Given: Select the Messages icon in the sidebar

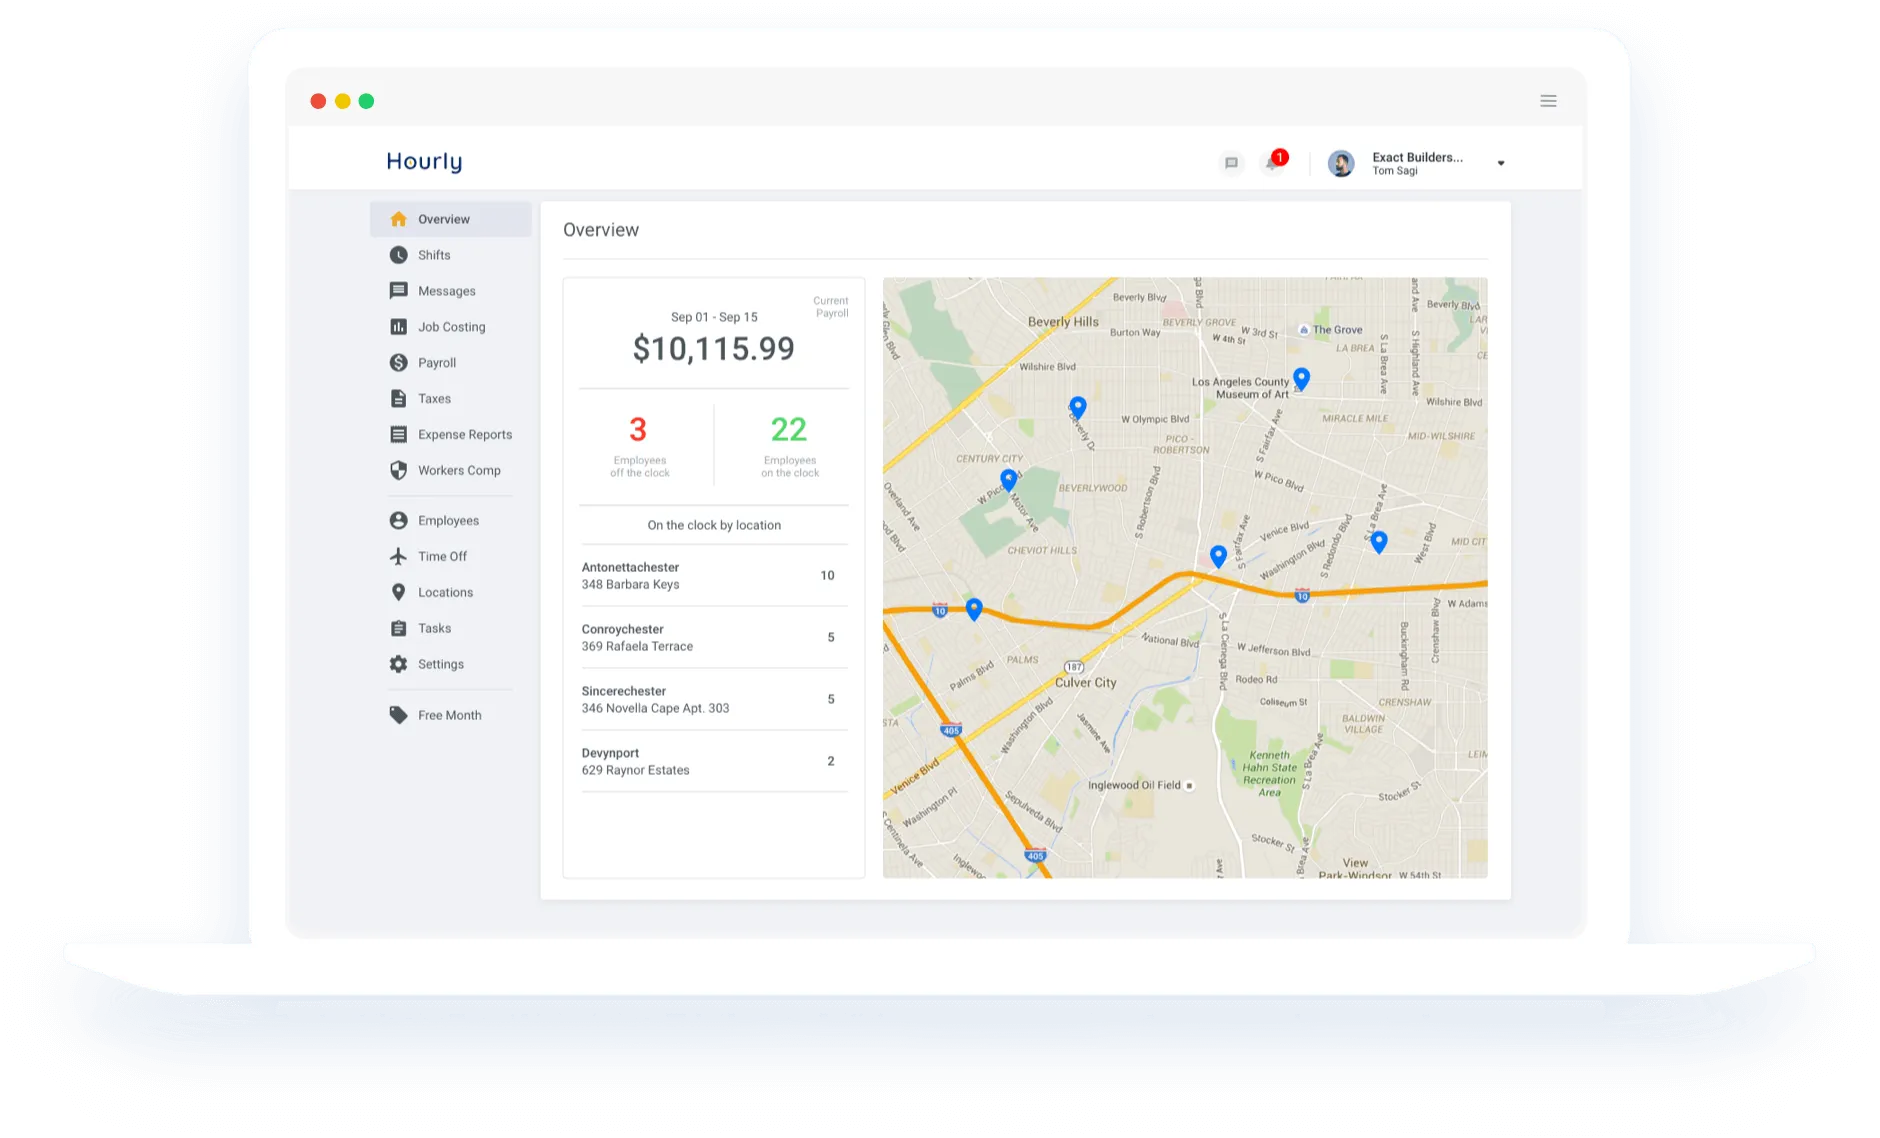Looking at the screenshot, I should click(399, 290).
